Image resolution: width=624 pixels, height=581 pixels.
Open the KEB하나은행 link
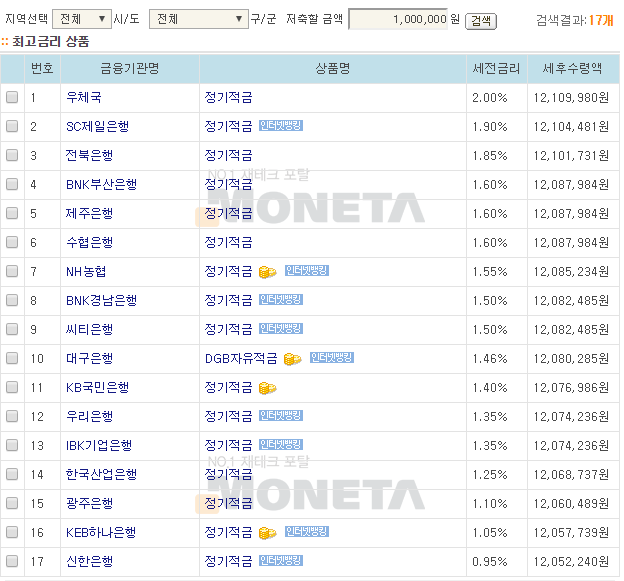click(101, 532)
